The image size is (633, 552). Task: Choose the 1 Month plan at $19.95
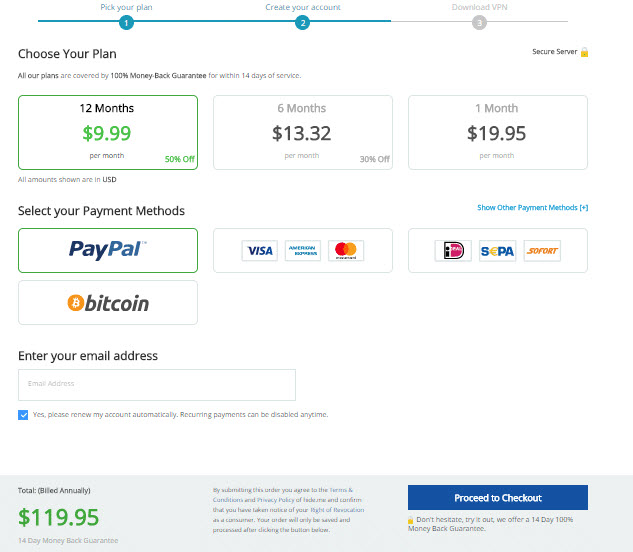click(498, 132)
